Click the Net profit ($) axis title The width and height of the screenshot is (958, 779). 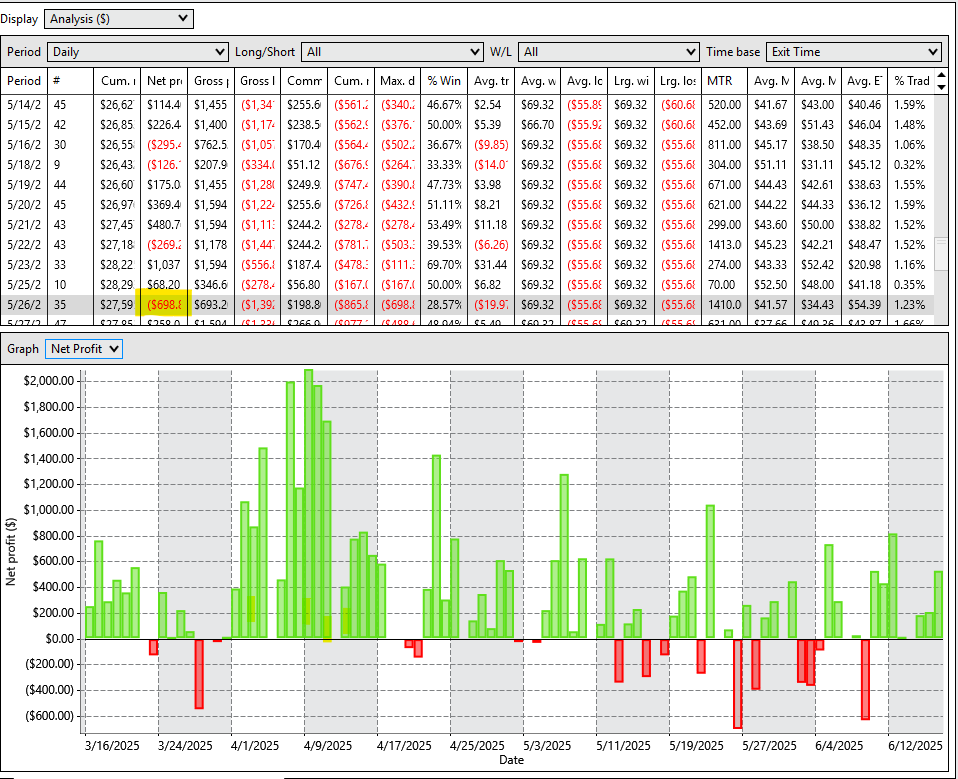pyautogui.click(x=11, y=552)
